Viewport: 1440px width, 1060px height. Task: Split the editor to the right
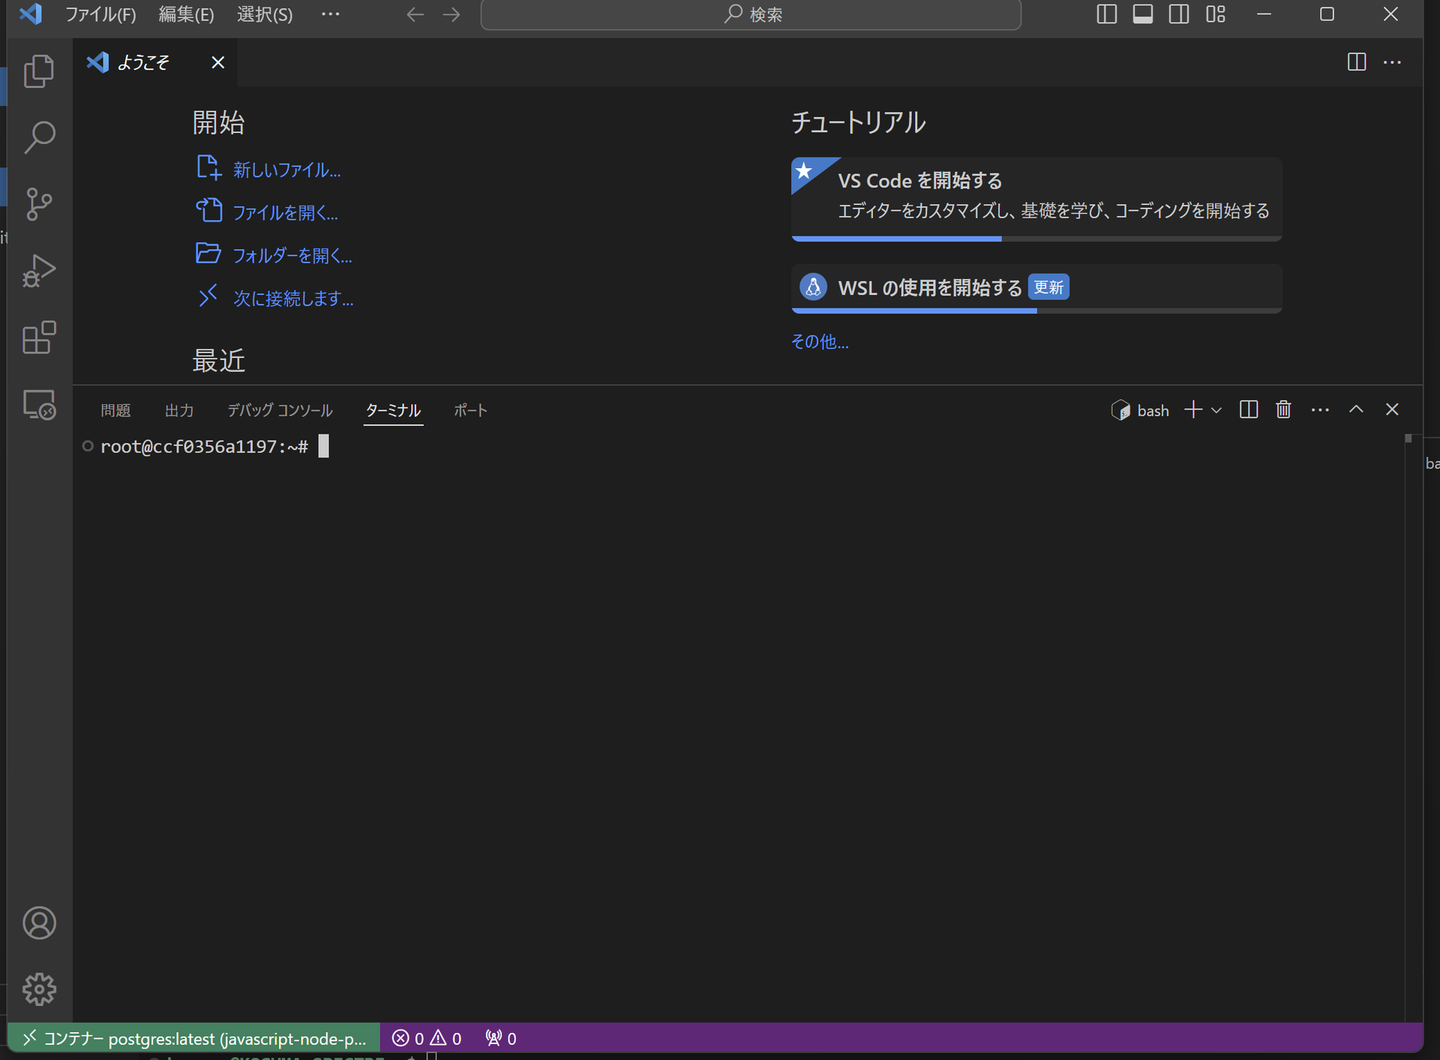pyautogui.click(x=1357, y=62)
